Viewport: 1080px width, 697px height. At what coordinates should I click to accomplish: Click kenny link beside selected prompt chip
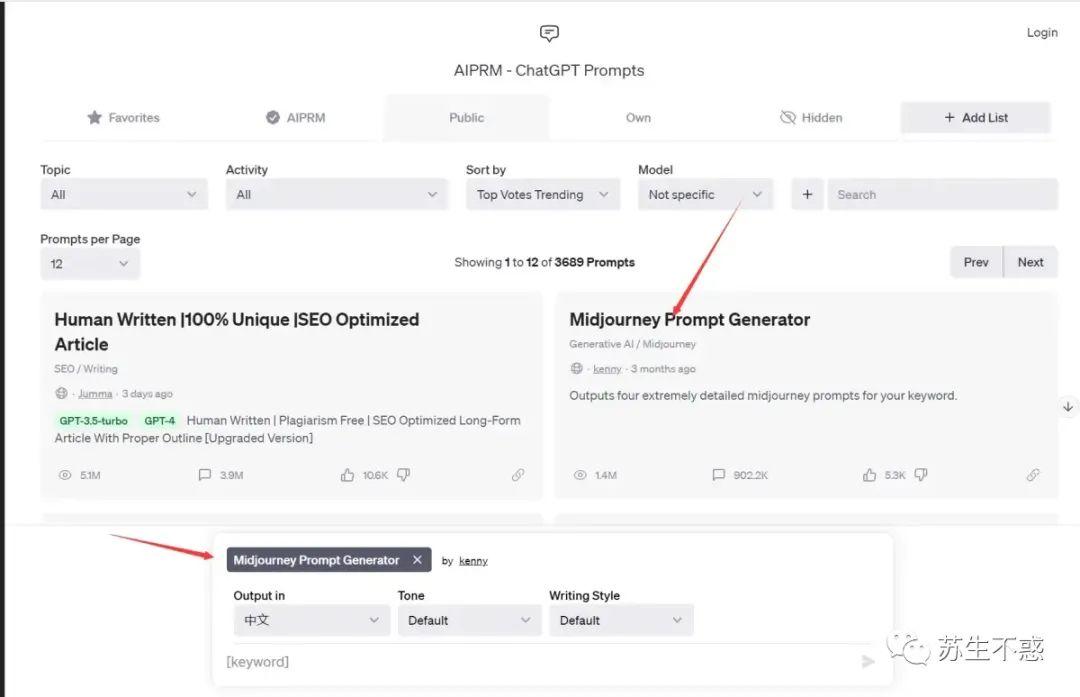point(473,561)
